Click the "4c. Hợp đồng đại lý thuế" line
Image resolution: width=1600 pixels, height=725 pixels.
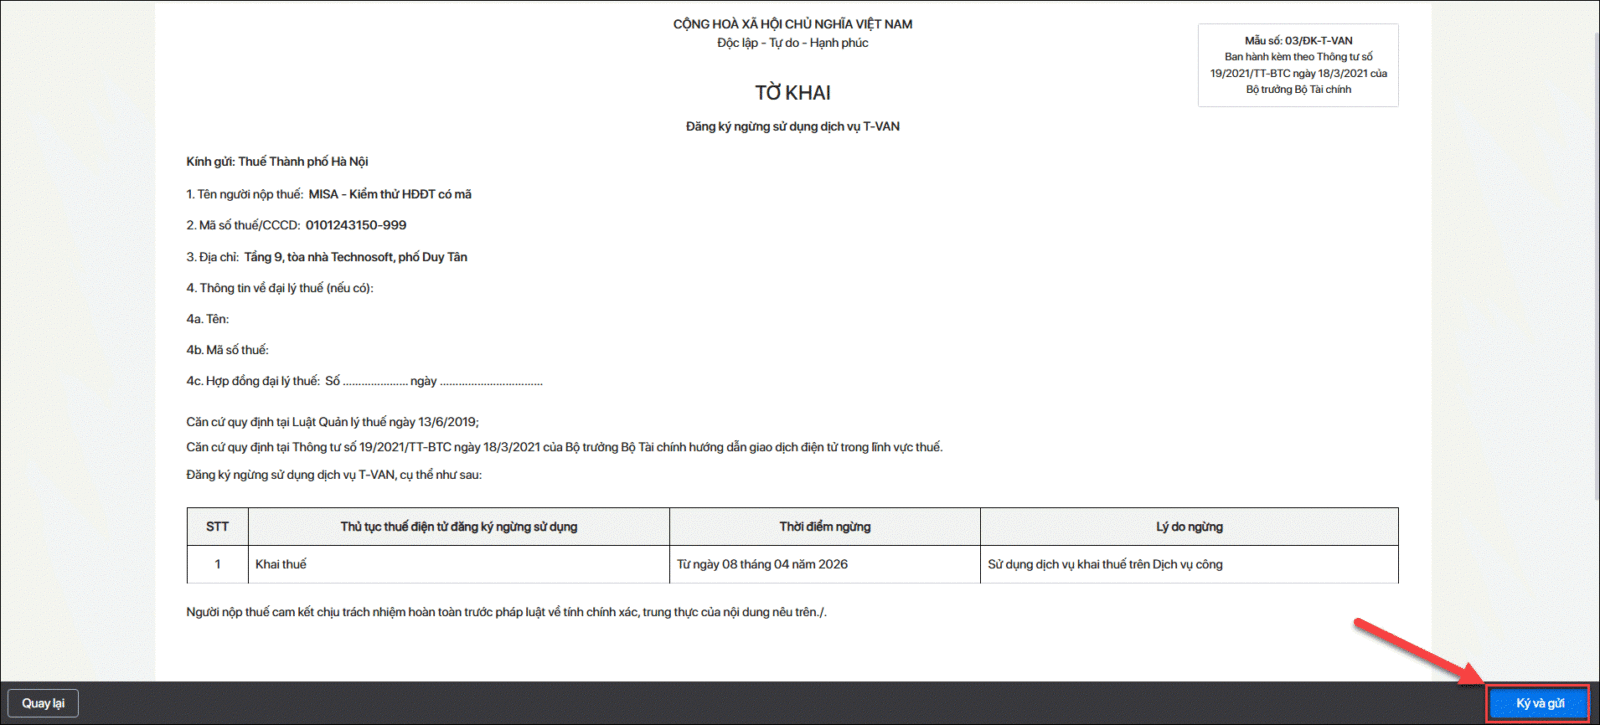[364, 381]
